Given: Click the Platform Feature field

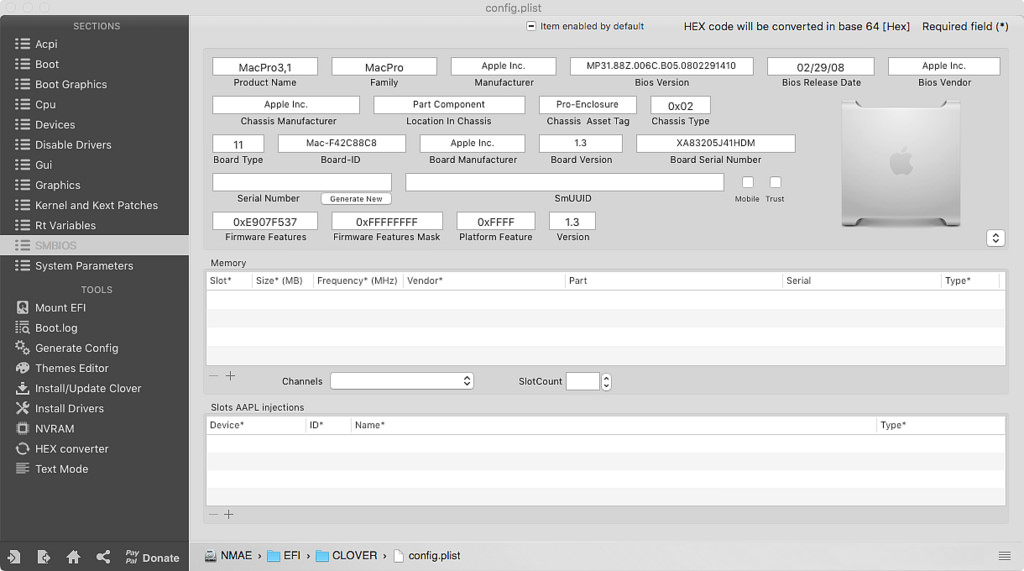Looking at the screenshot, I should 496,221.
